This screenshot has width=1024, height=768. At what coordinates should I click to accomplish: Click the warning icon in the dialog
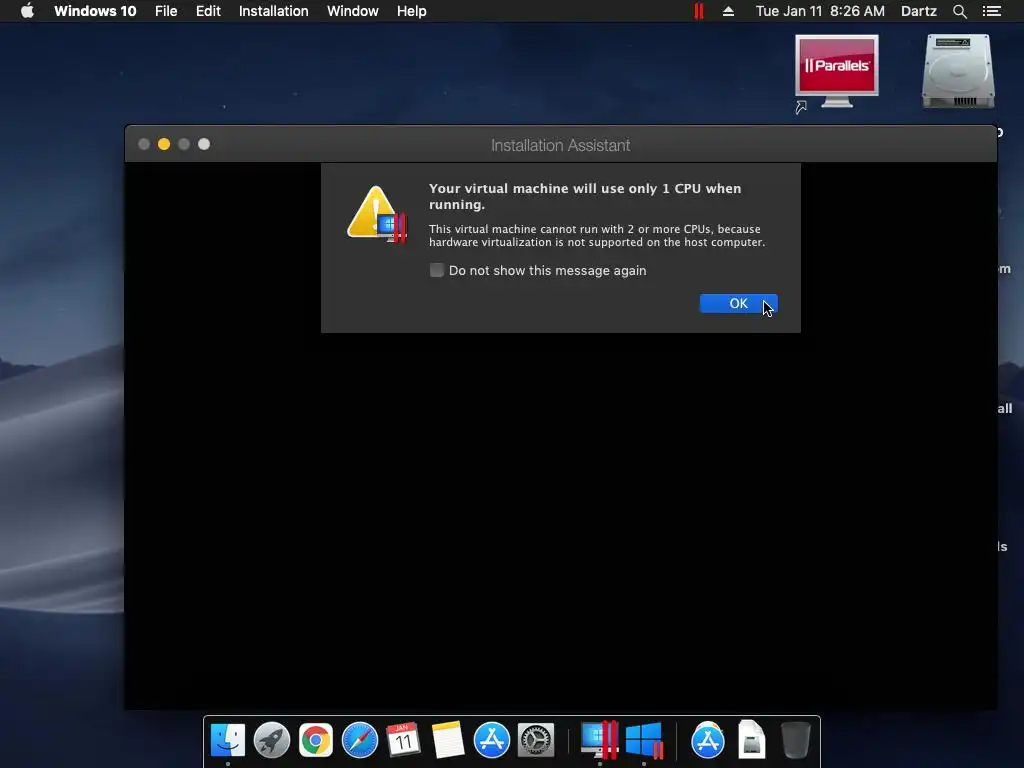[377, 214]
